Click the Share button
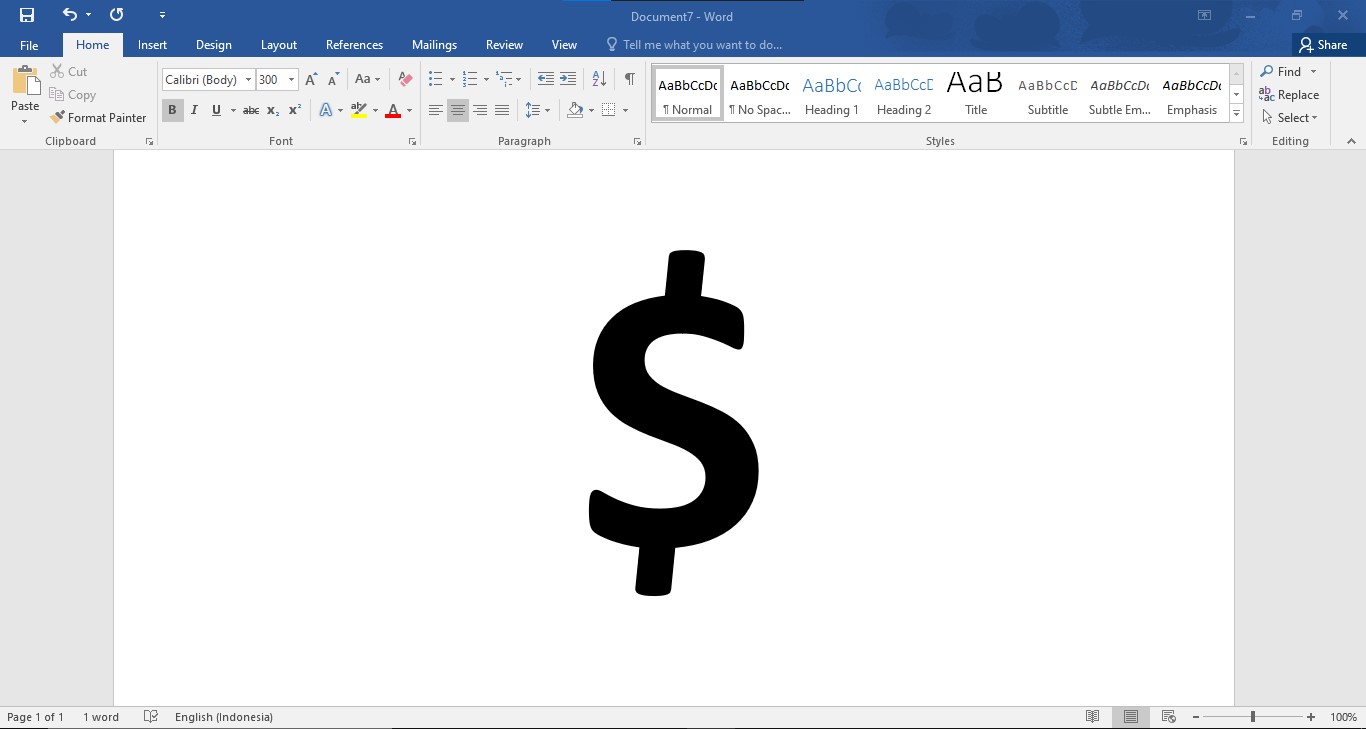This screenshot has width=1366, height=729. point(1322,45)
